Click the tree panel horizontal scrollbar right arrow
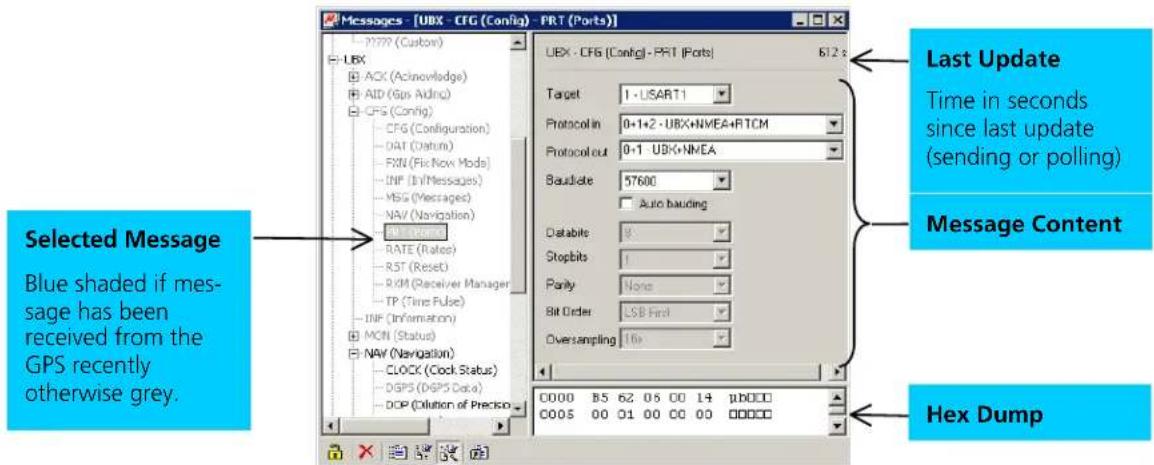1154x465 pixels. click(x=503, y=425)
